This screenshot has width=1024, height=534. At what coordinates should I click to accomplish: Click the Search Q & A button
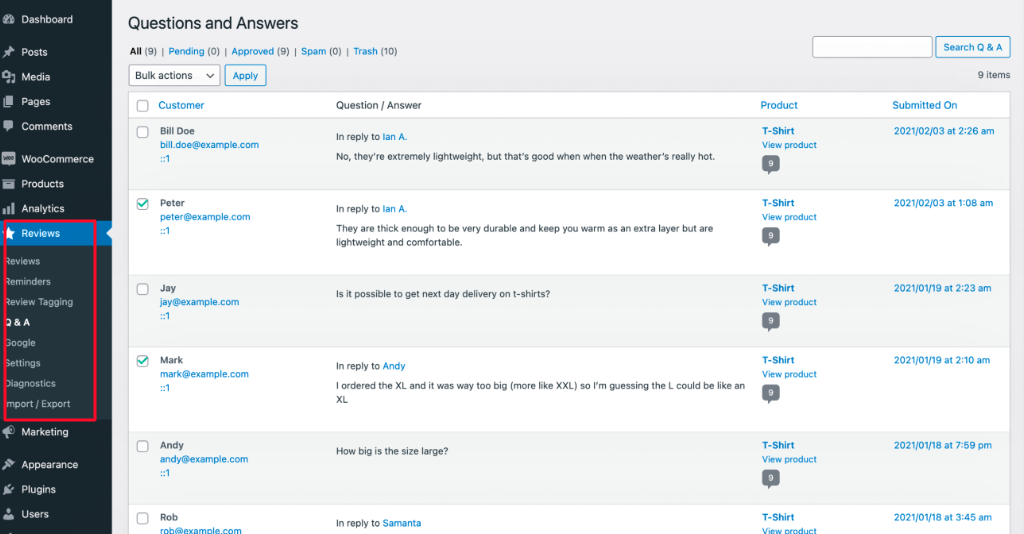click(x=972, y=47)
